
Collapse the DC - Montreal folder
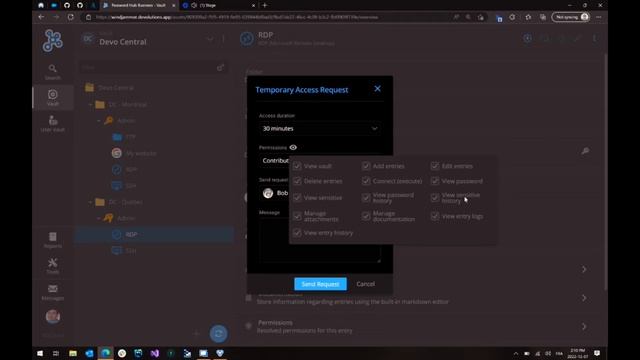(x=91, y=104)
